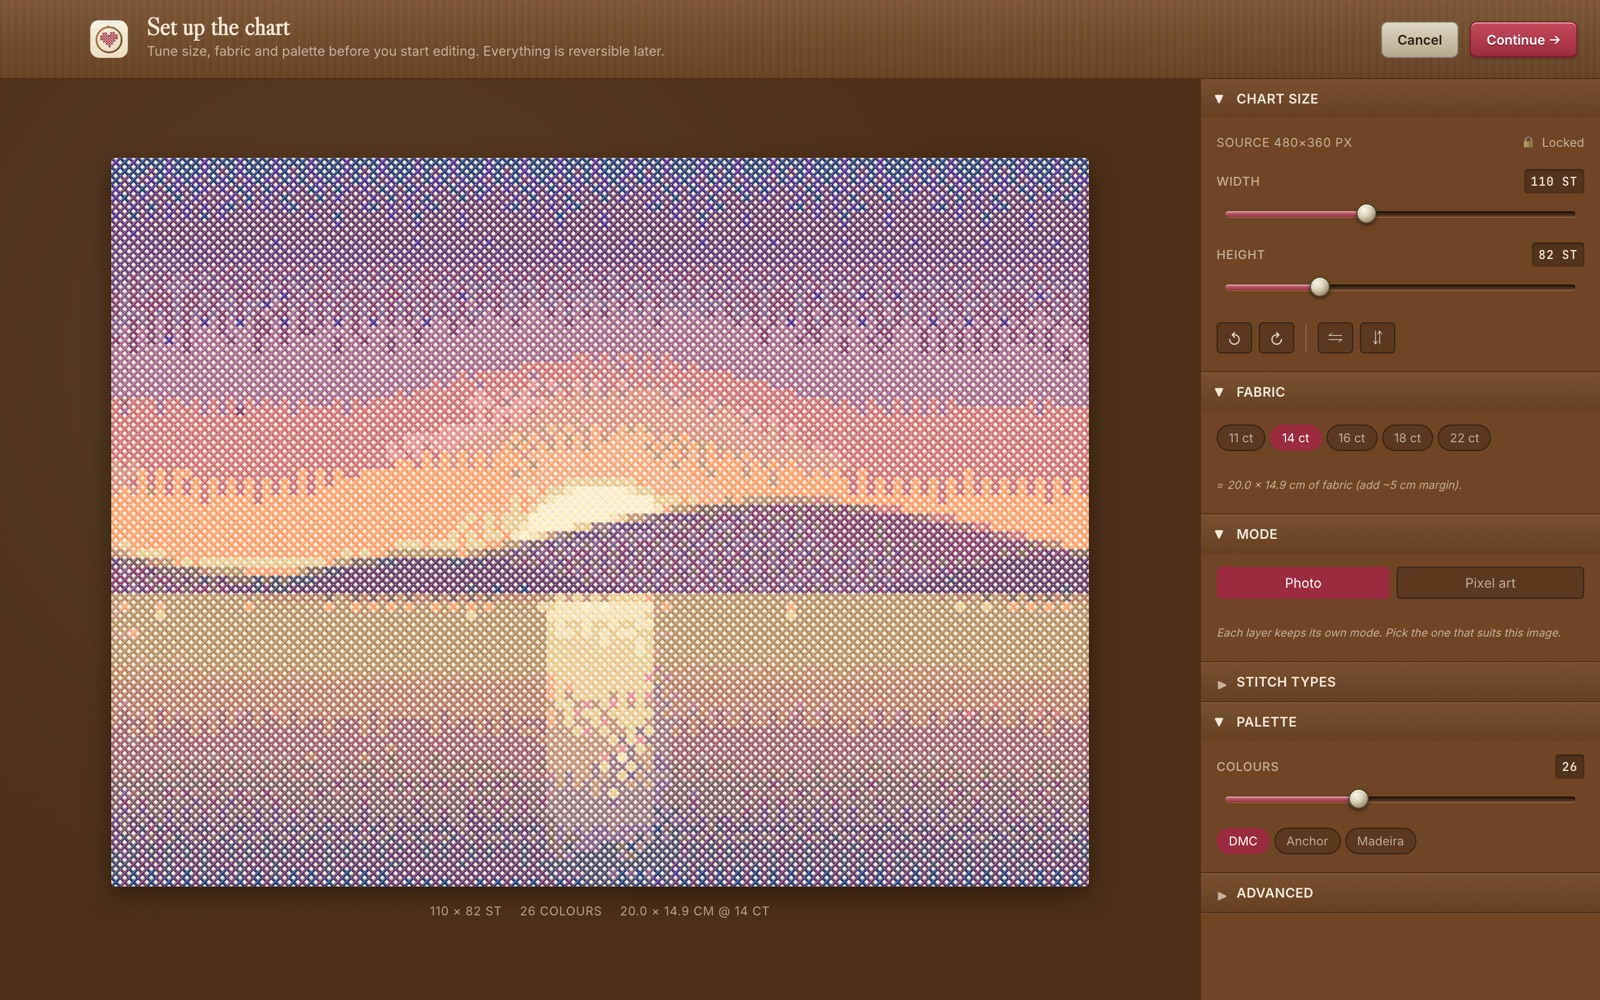Image resolution: width=1600 pixels, height=1000 pixels.
Task: Choose 18 ct fabric count
Action: (x=1407, y=438)
